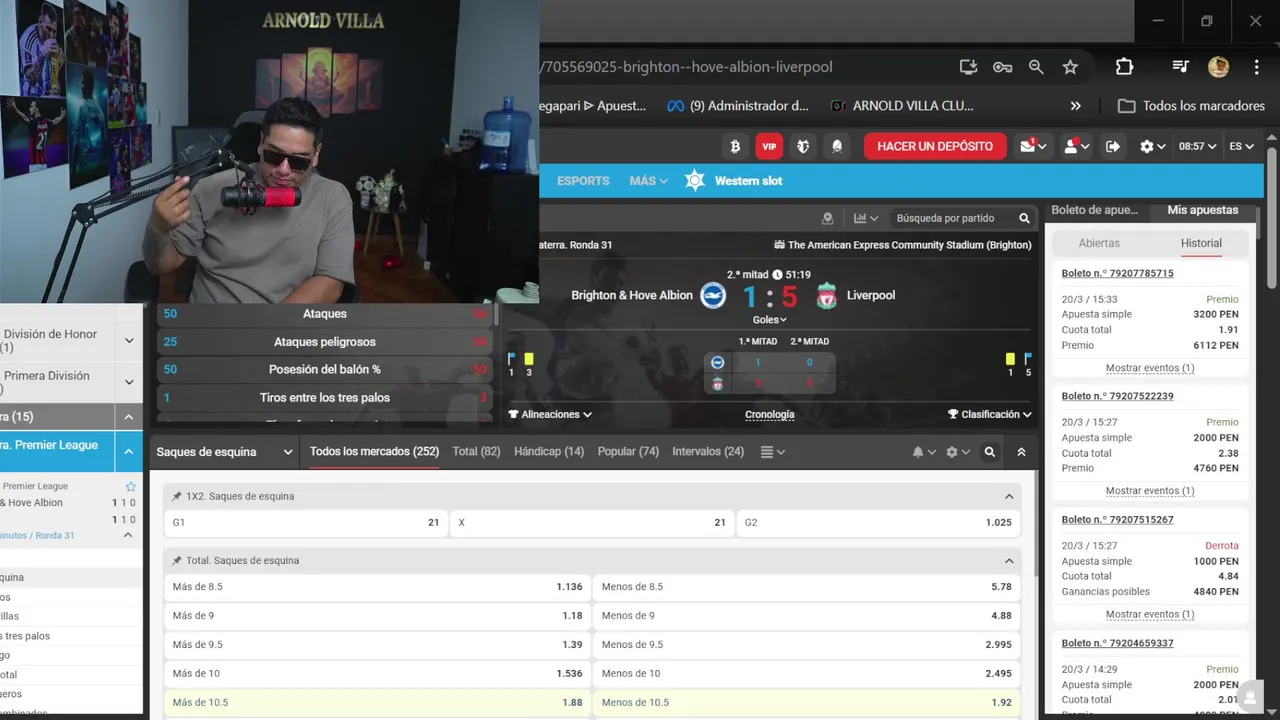Switch to Hándicap (14) tab
This screenshot has width=1280, height=720.
point(549,452)
